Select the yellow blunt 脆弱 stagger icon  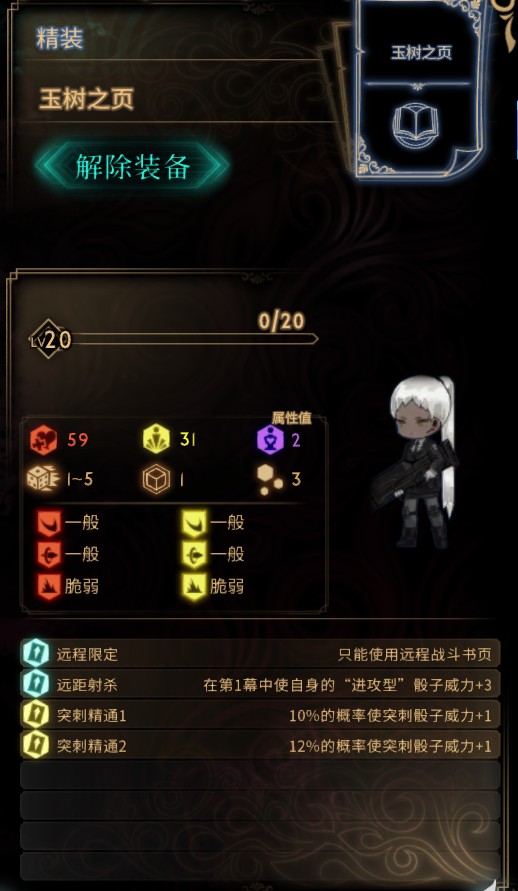coord(194,587)
